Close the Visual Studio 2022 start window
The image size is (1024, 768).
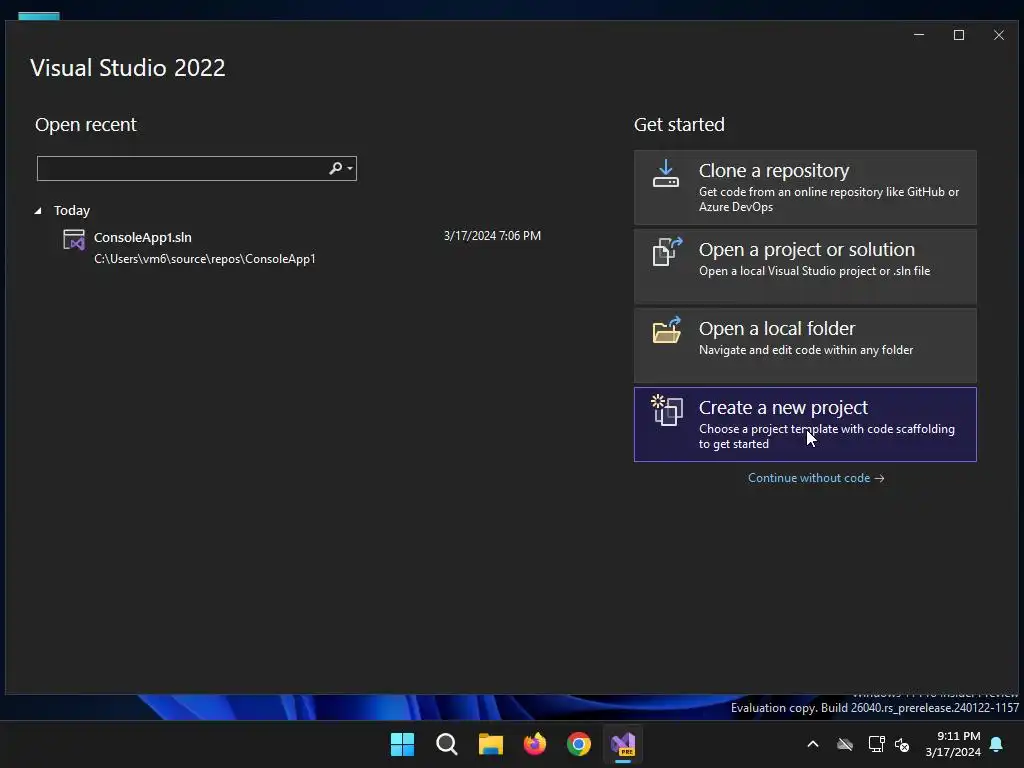(x=999, y=35)
